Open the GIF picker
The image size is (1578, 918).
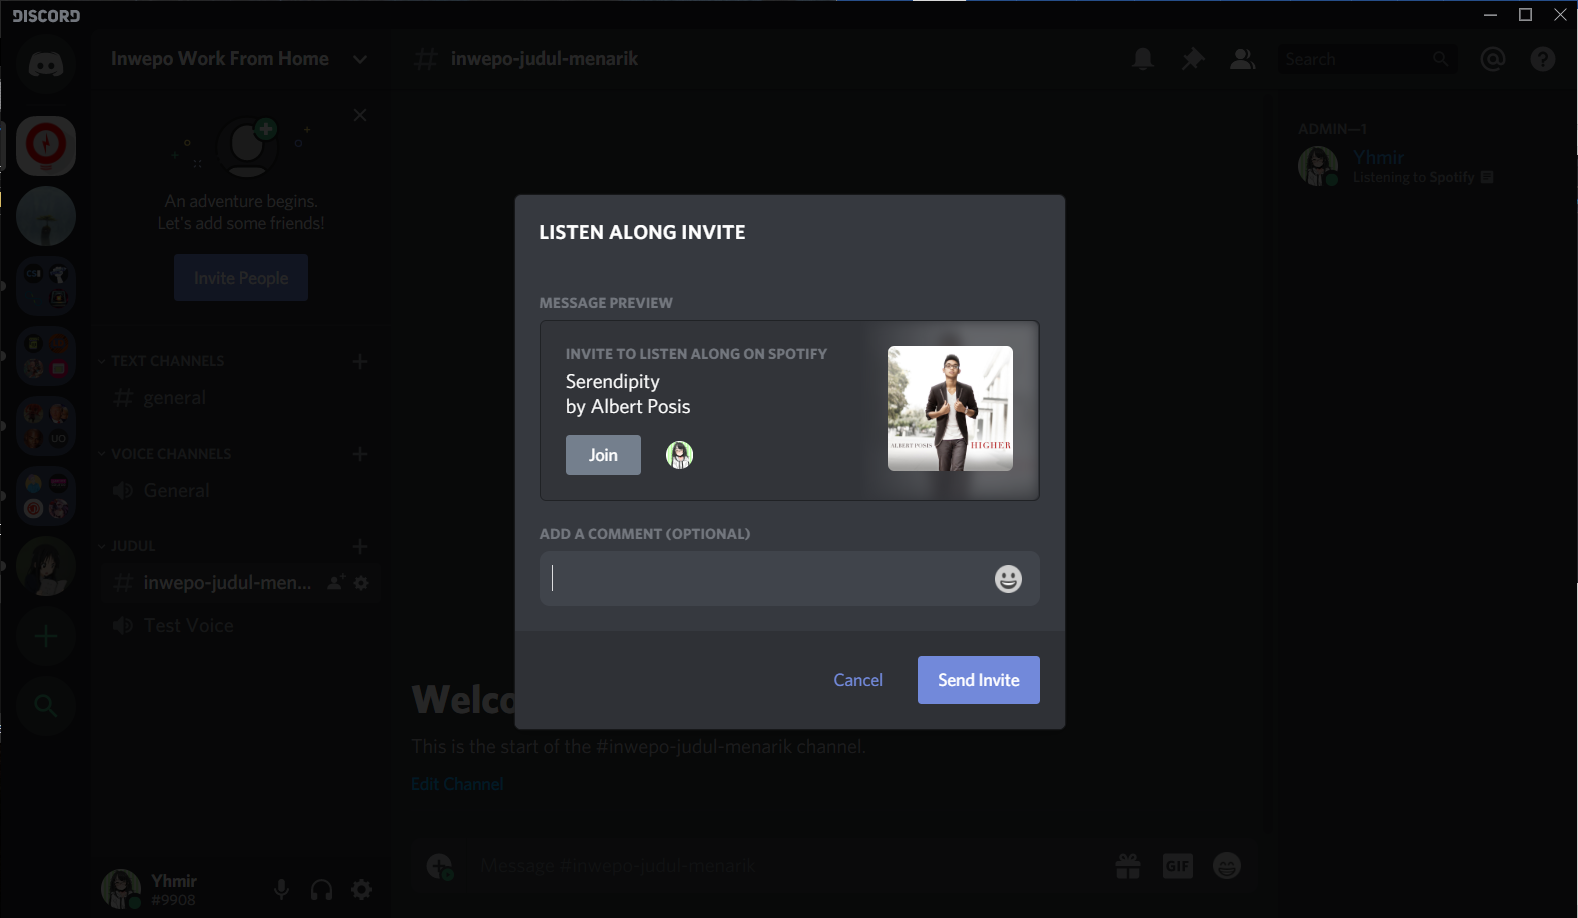[x=1177, y=866]
